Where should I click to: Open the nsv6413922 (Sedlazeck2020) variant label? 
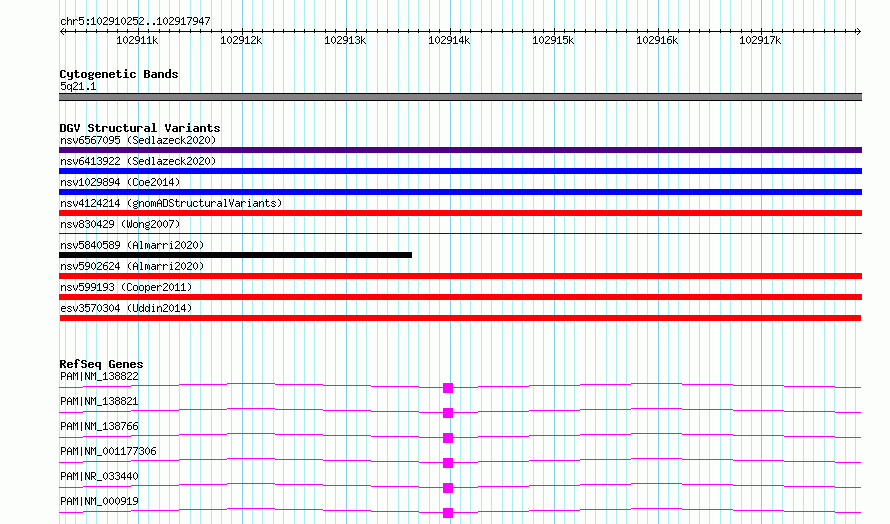coord(138,161)
